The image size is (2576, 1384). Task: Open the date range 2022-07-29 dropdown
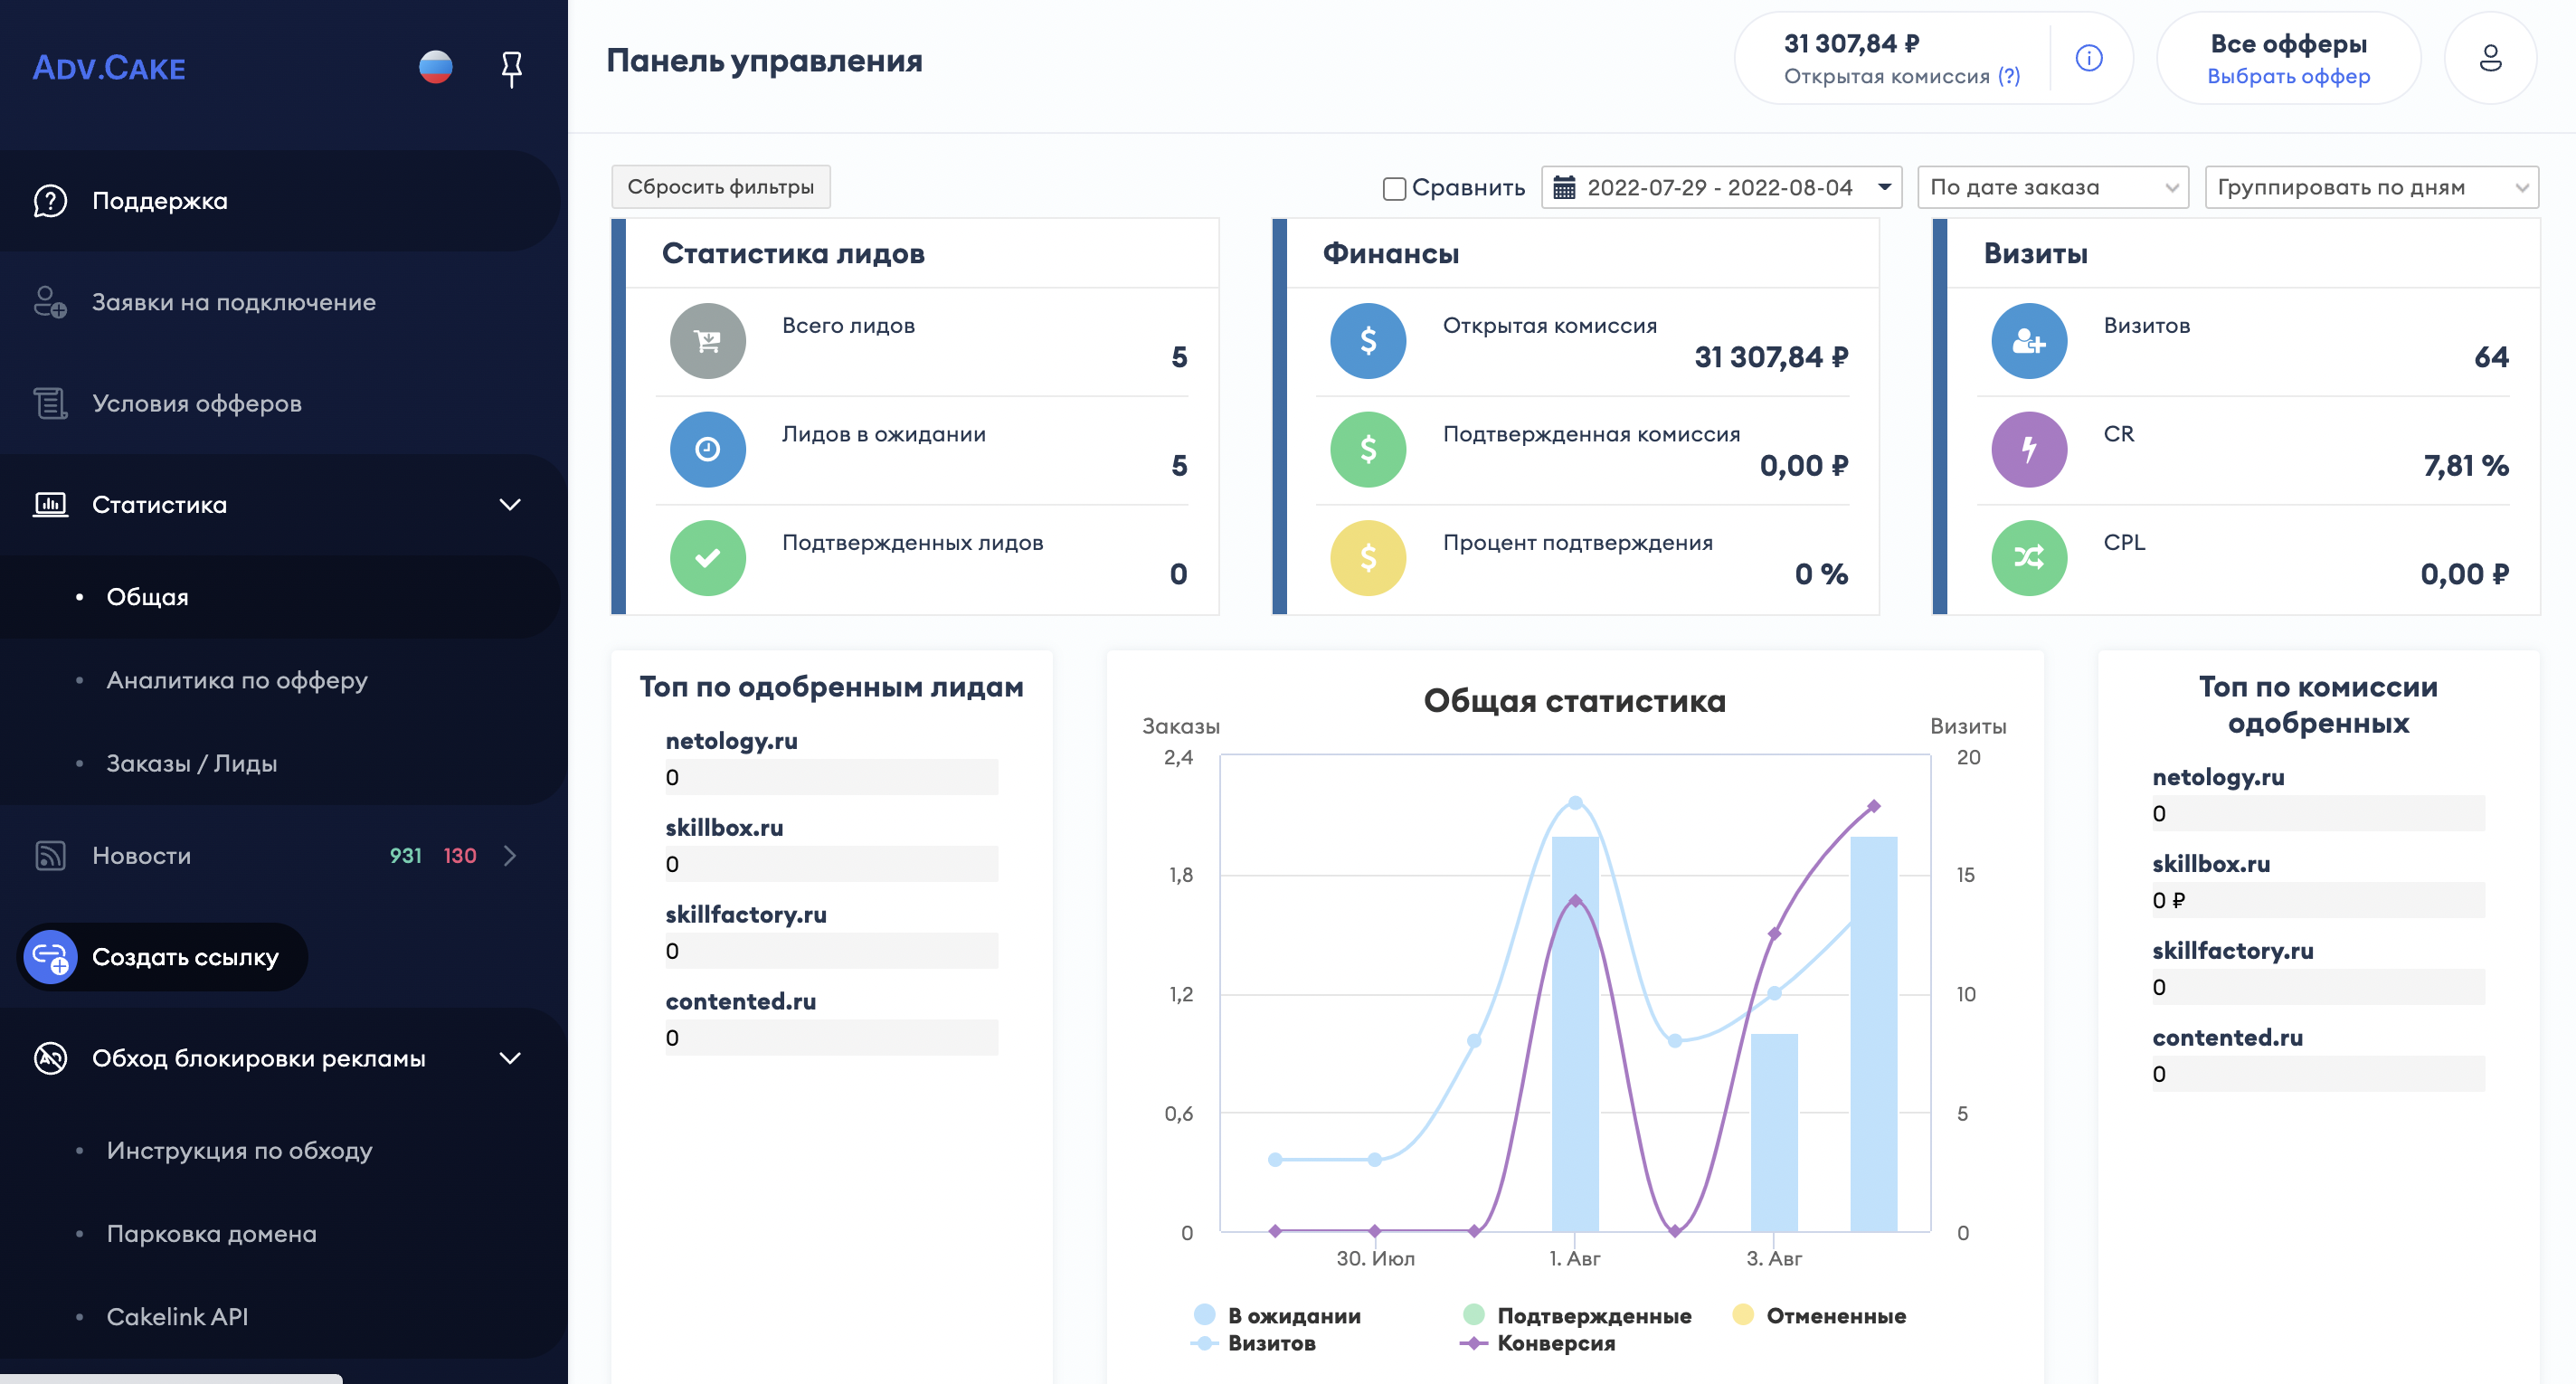[x=1720, y=187]
